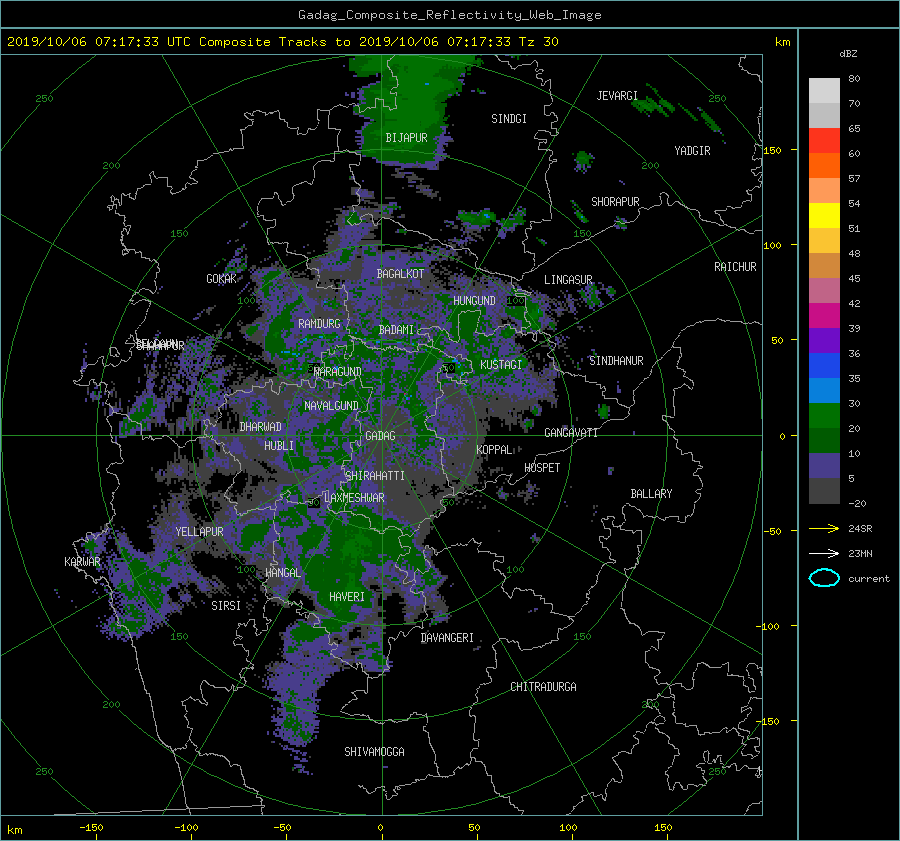Select the bright yellow swatch in dBZ legend
This screenshot has height=841, width=900.
tap(824, 216)
